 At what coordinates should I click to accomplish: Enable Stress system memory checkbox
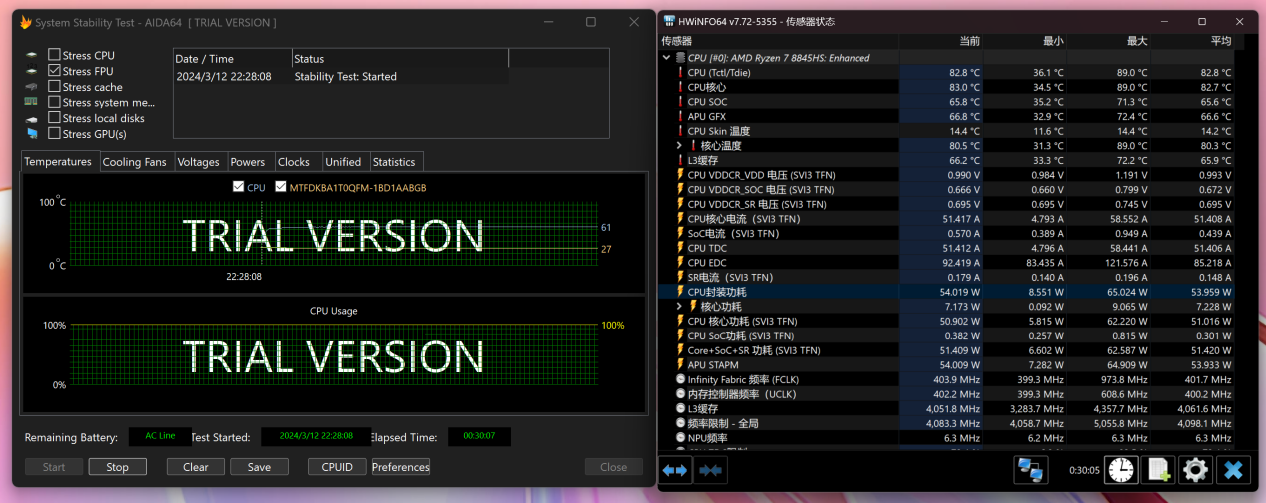[54, 102]
